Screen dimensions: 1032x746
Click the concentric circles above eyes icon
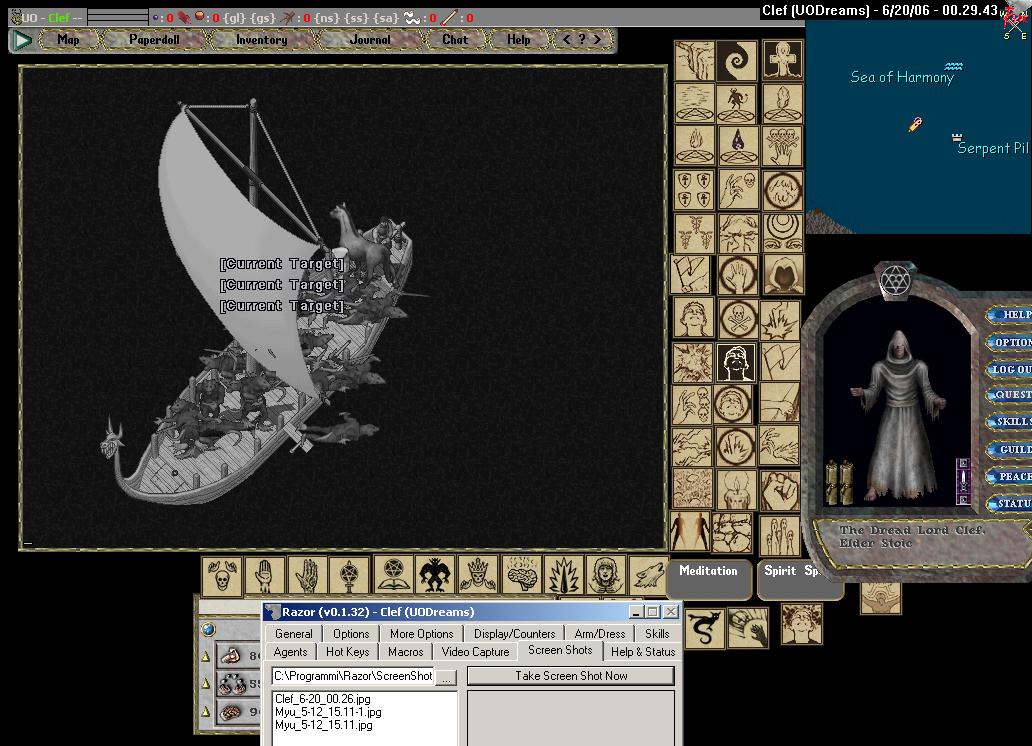tap(783, 232)
